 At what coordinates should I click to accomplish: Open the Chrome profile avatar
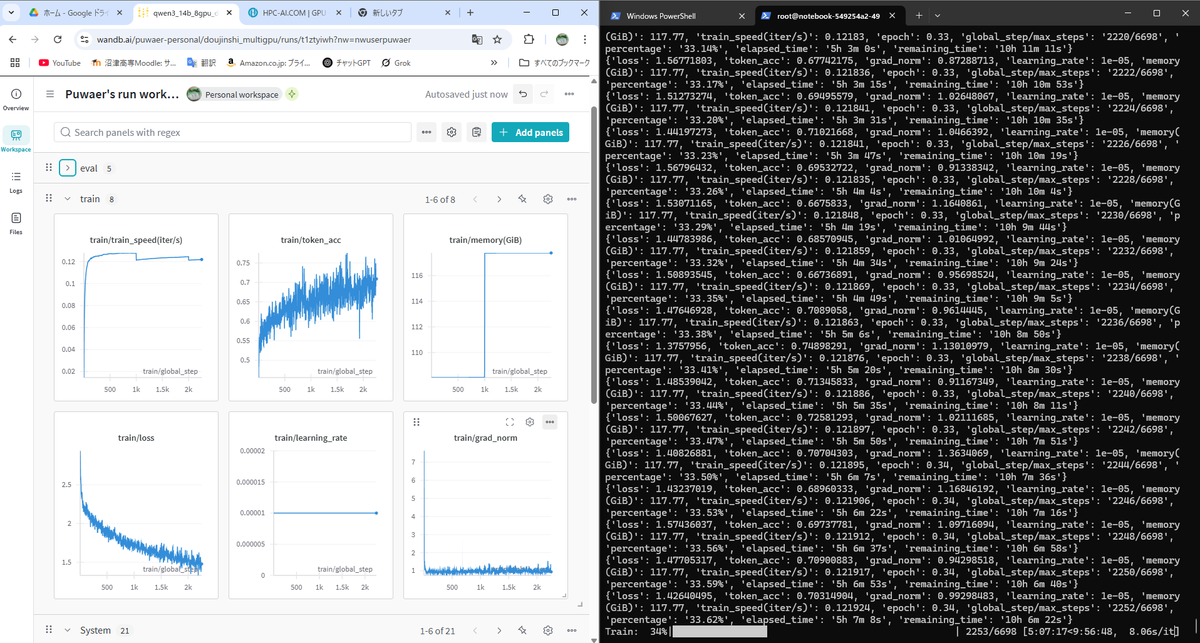[x=562, y=39]
